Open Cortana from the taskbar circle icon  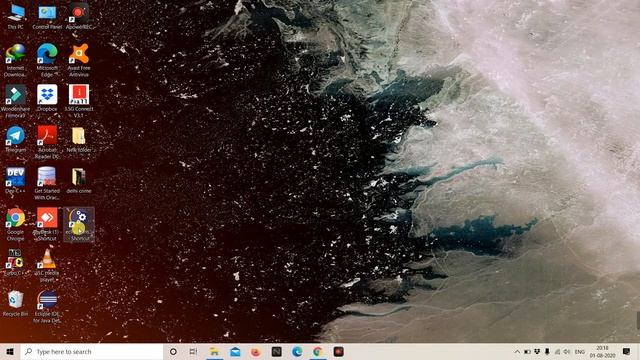tap(173, 351)
